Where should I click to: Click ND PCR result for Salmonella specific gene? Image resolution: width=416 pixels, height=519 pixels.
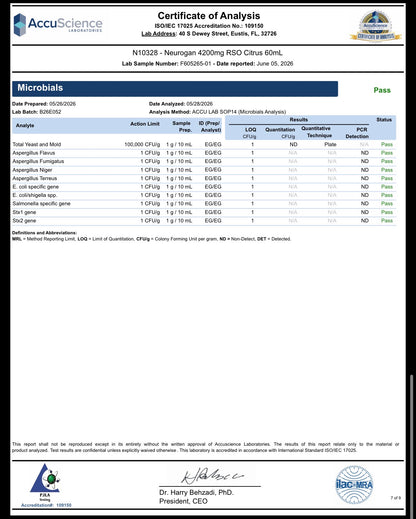coord(365,203)
